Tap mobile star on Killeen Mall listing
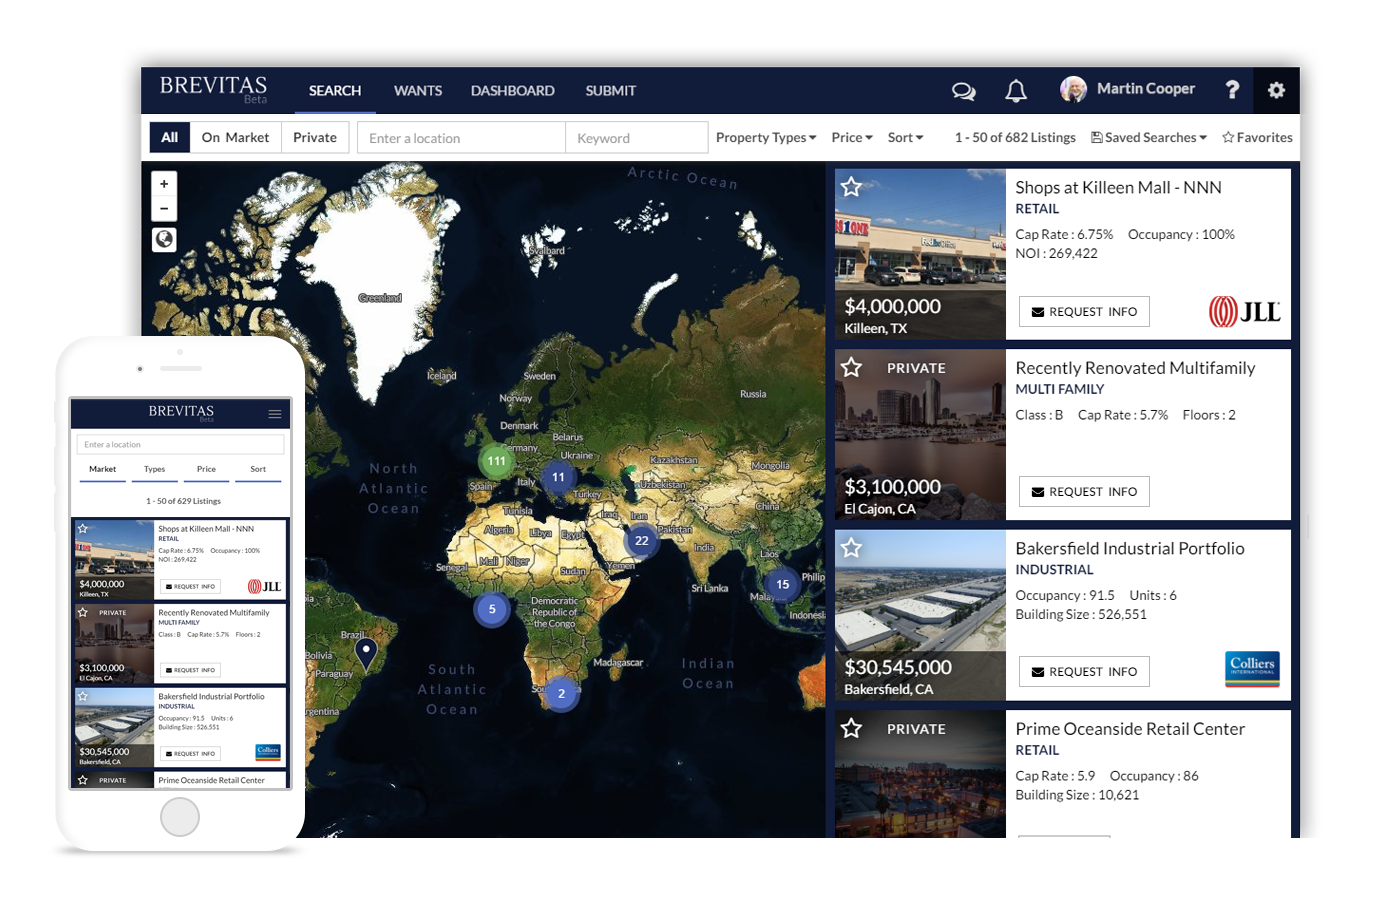1400x900 pixels. [x=83, y=528]
